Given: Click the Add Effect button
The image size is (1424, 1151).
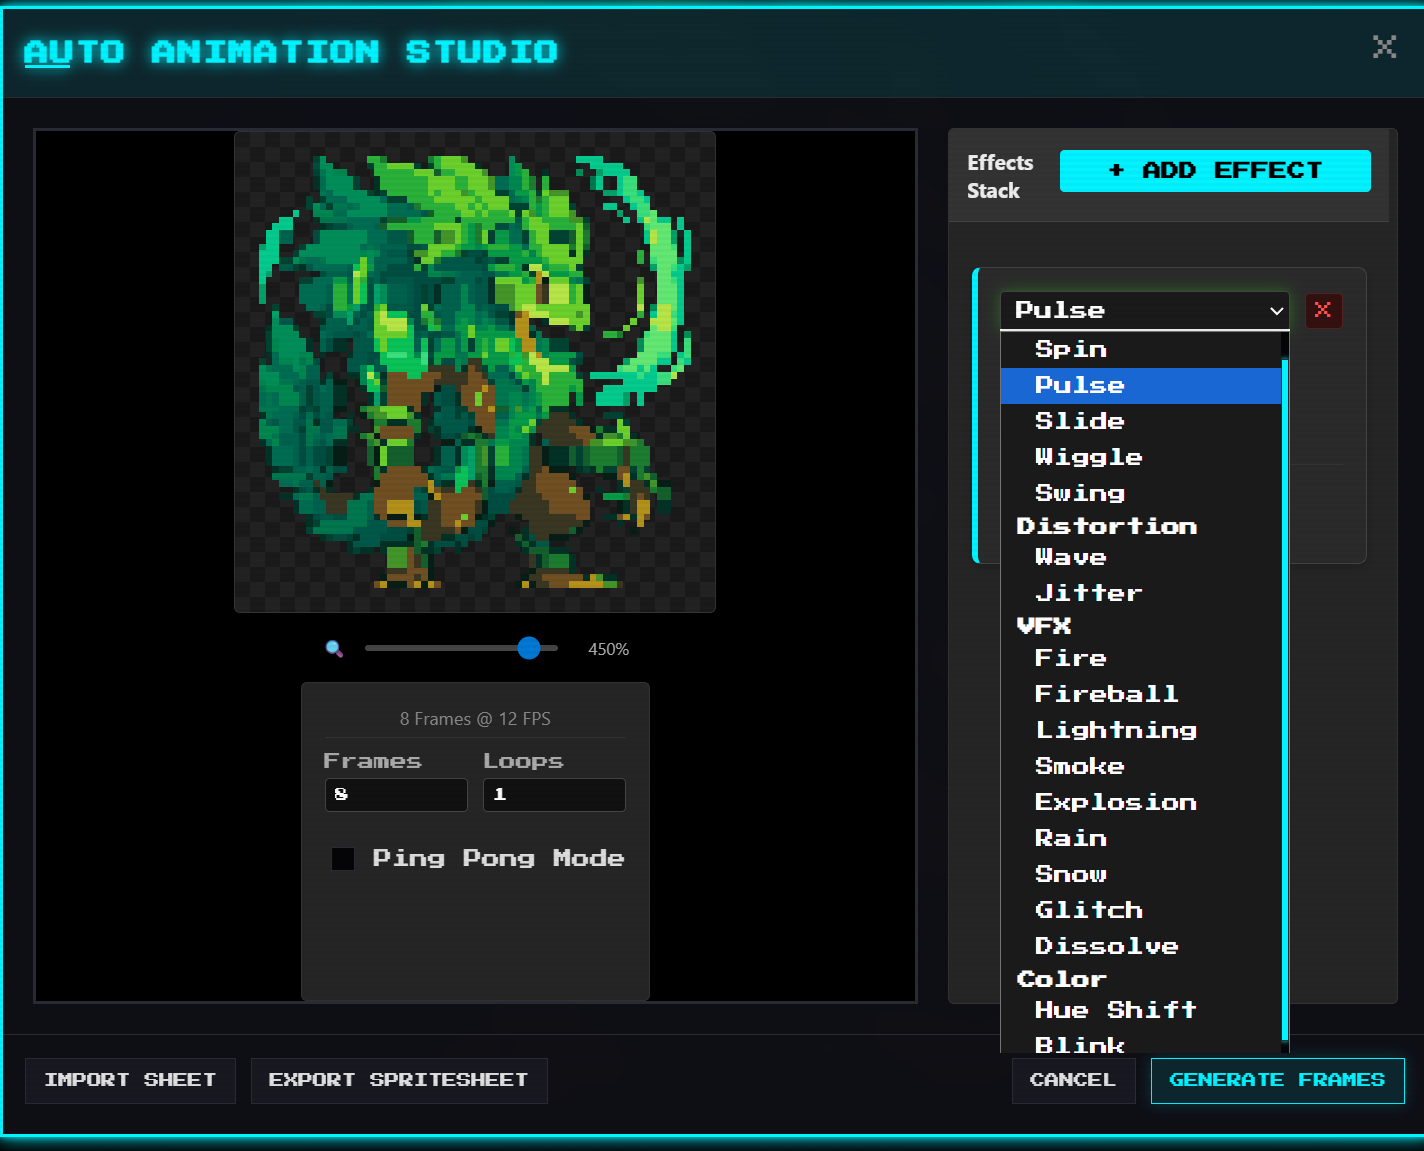Looking at the screenshot, I should [x=1215, y=171].
